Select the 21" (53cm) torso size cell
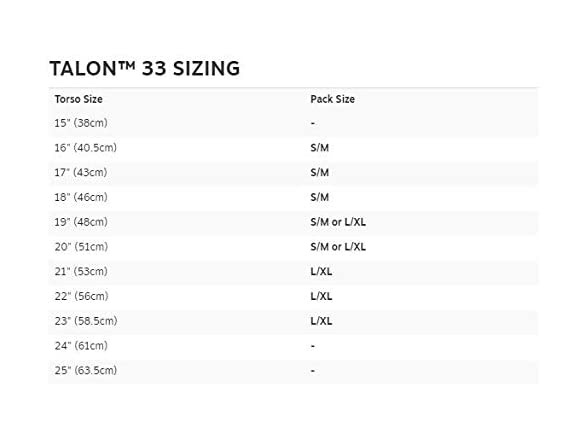The image size is (588, 441). (x=81, y=272)
